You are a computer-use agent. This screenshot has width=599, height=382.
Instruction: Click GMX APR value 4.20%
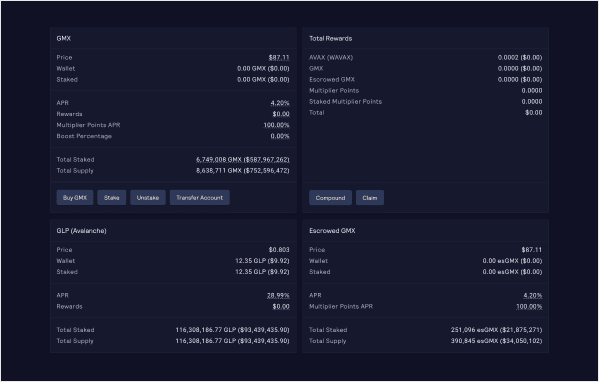[x=280, y=103]
